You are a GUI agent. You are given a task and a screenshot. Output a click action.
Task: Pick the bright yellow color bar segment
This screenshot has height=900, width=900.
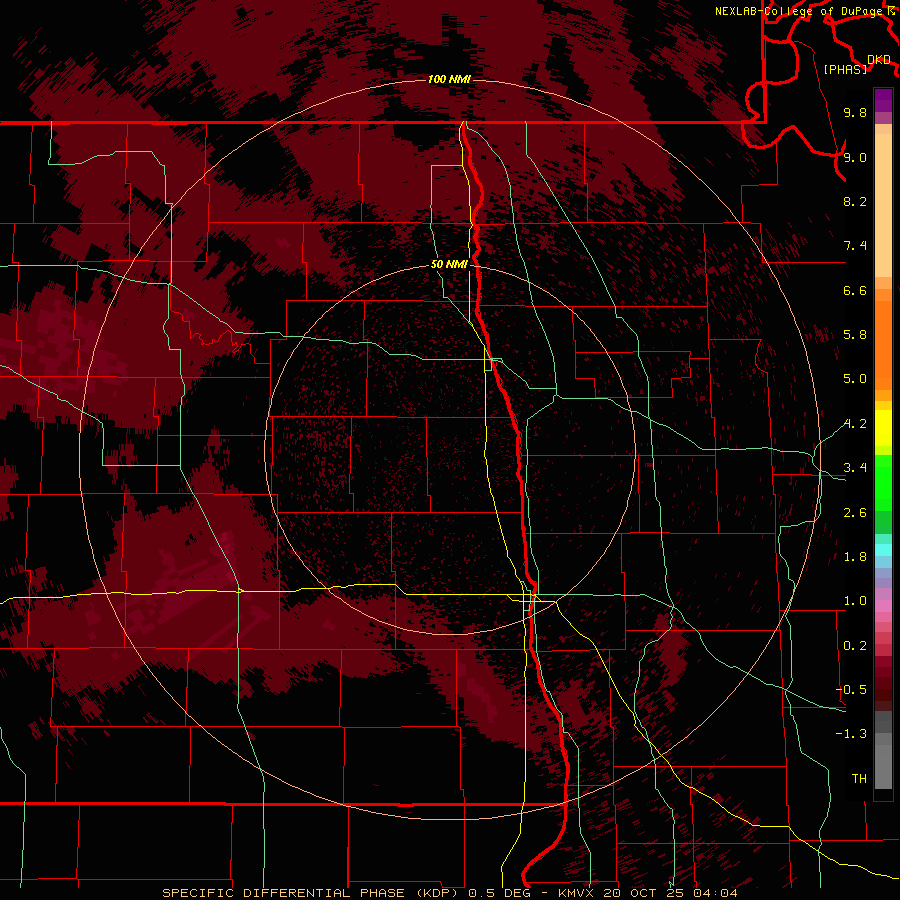point(883,428)
